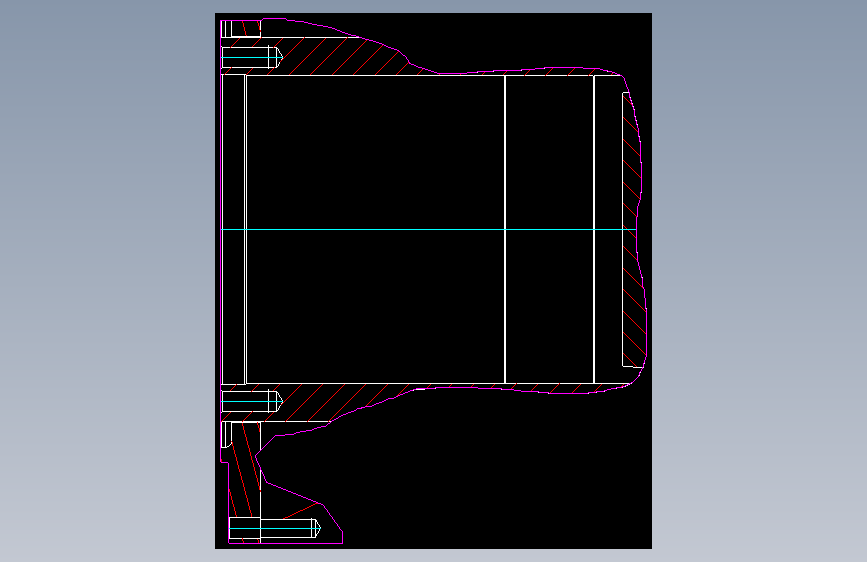The width and height of the screenshot is (867, 562).
Task: Pick the tapped hole at the bottom flange
Action: coord(275,528)
